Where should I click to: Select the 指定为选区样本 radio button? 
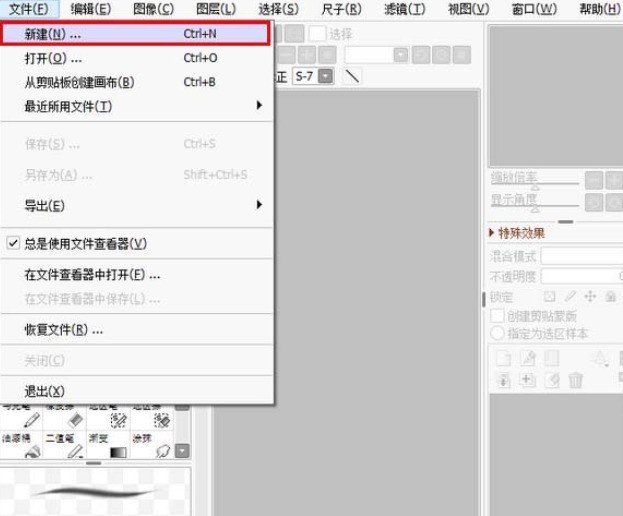497,333
